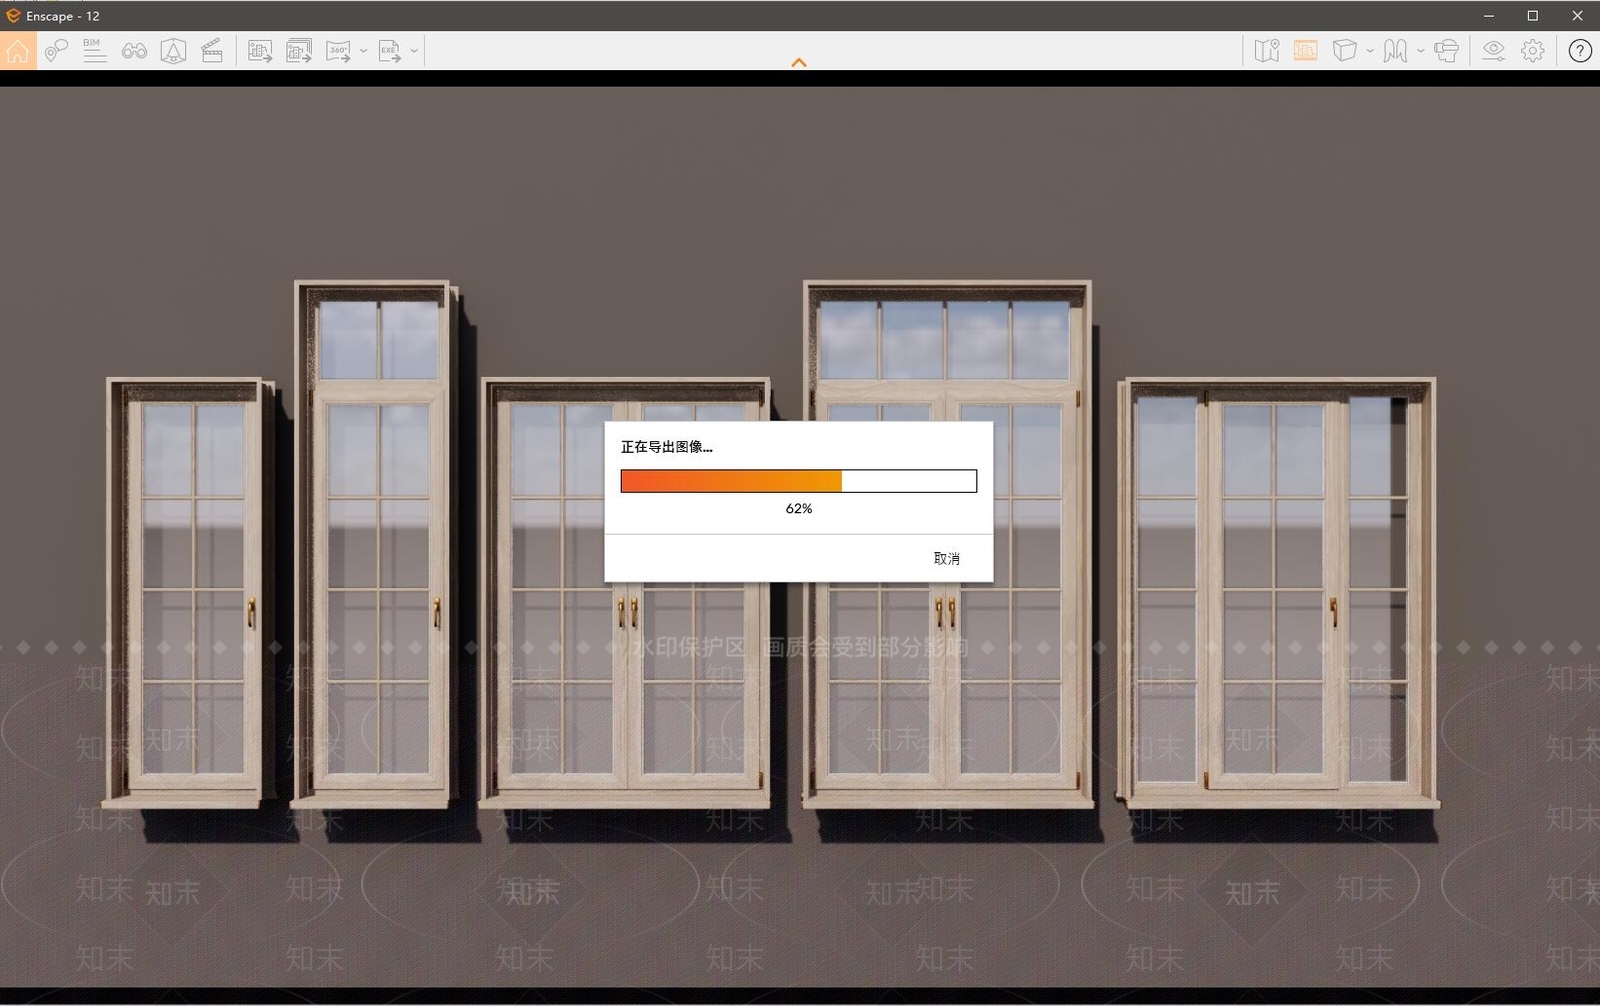Open the BIM info panel

[94, 50]
